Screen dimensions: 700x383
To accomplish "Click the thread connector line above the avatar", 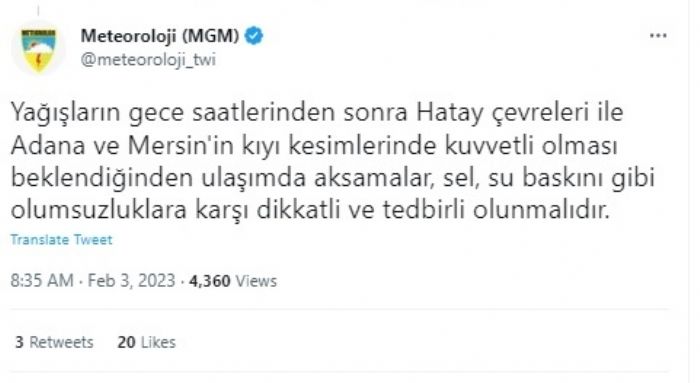I will (38, 10).
